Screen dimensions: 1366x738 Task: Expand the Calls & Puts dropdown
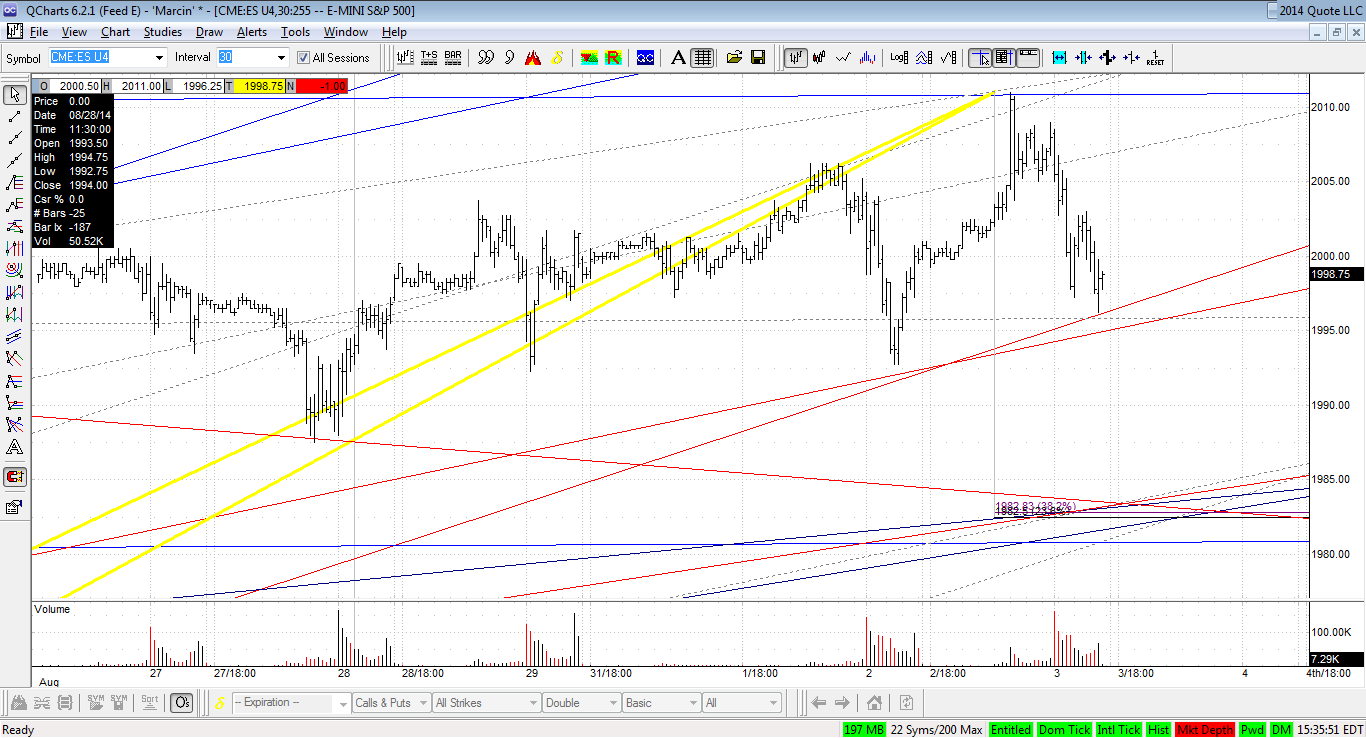tap(423, 703)
